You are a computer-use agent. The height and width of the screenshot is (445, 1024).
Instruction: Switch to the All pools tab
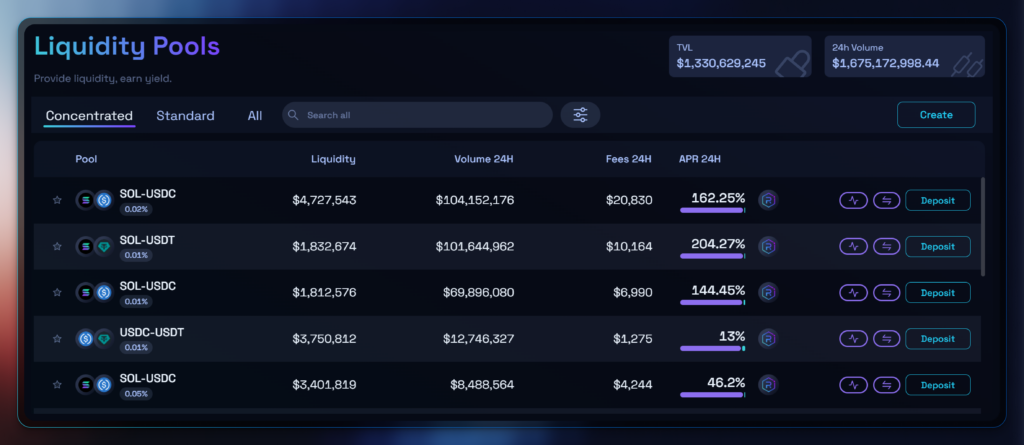click(x=255, y=116)
